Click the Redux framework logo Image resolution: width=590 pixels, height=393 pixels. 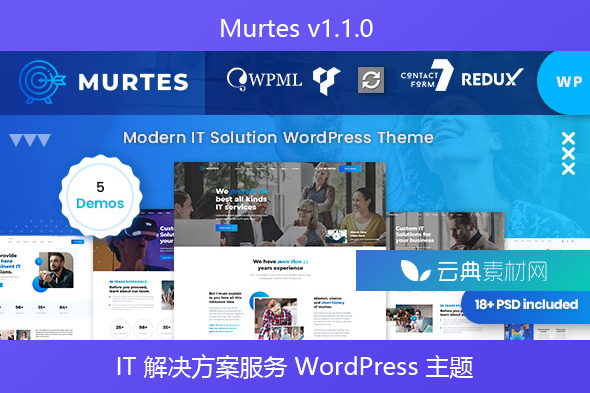(x=492, y=78)
